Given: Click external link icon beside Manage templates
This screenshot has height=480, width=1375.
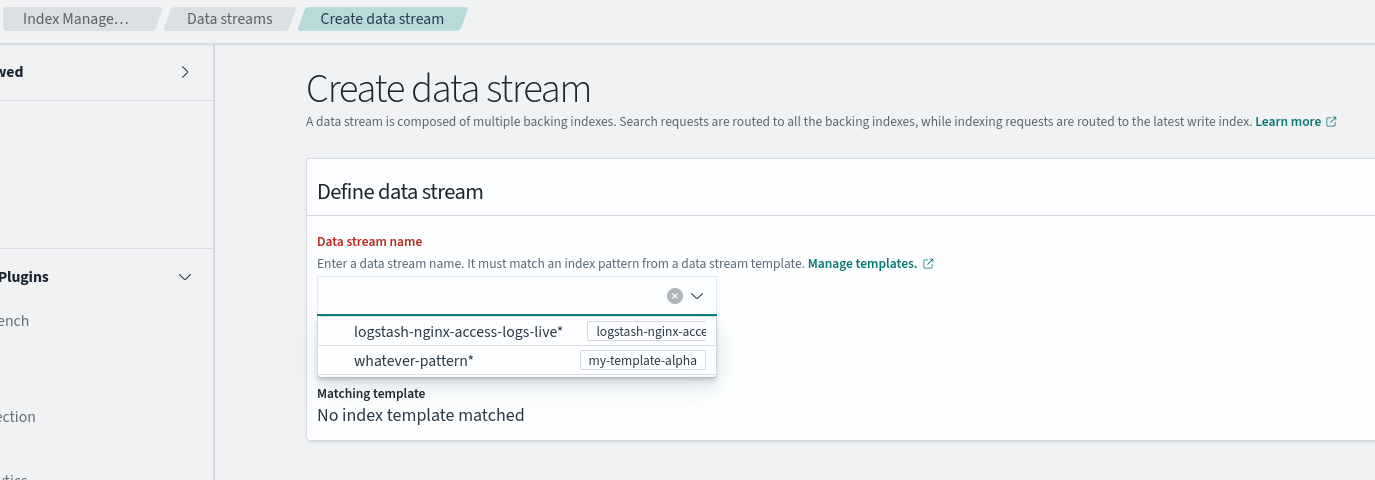Looking at the screenshot, I should click(x=928, y=264).
